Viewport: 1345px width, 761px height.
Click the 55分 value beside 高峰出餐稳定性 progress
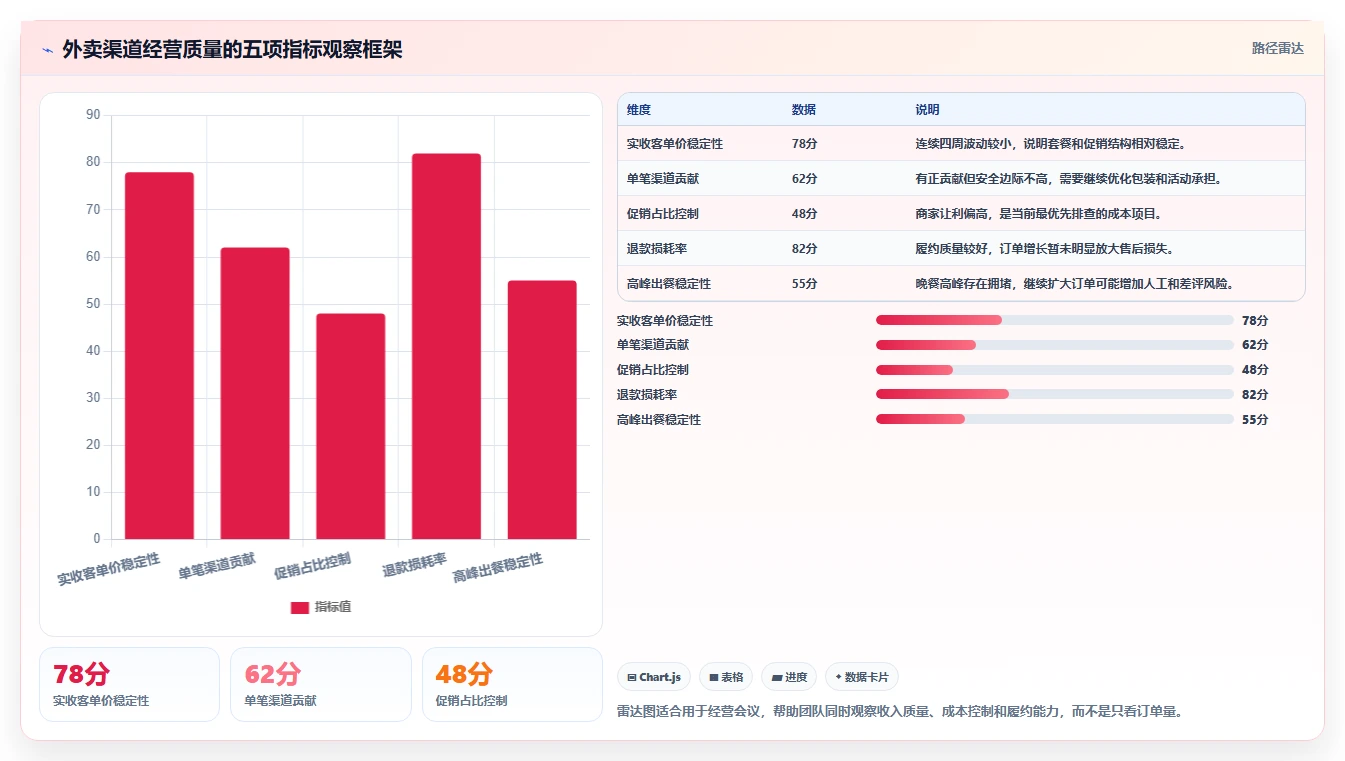(x=1255, y=420)
